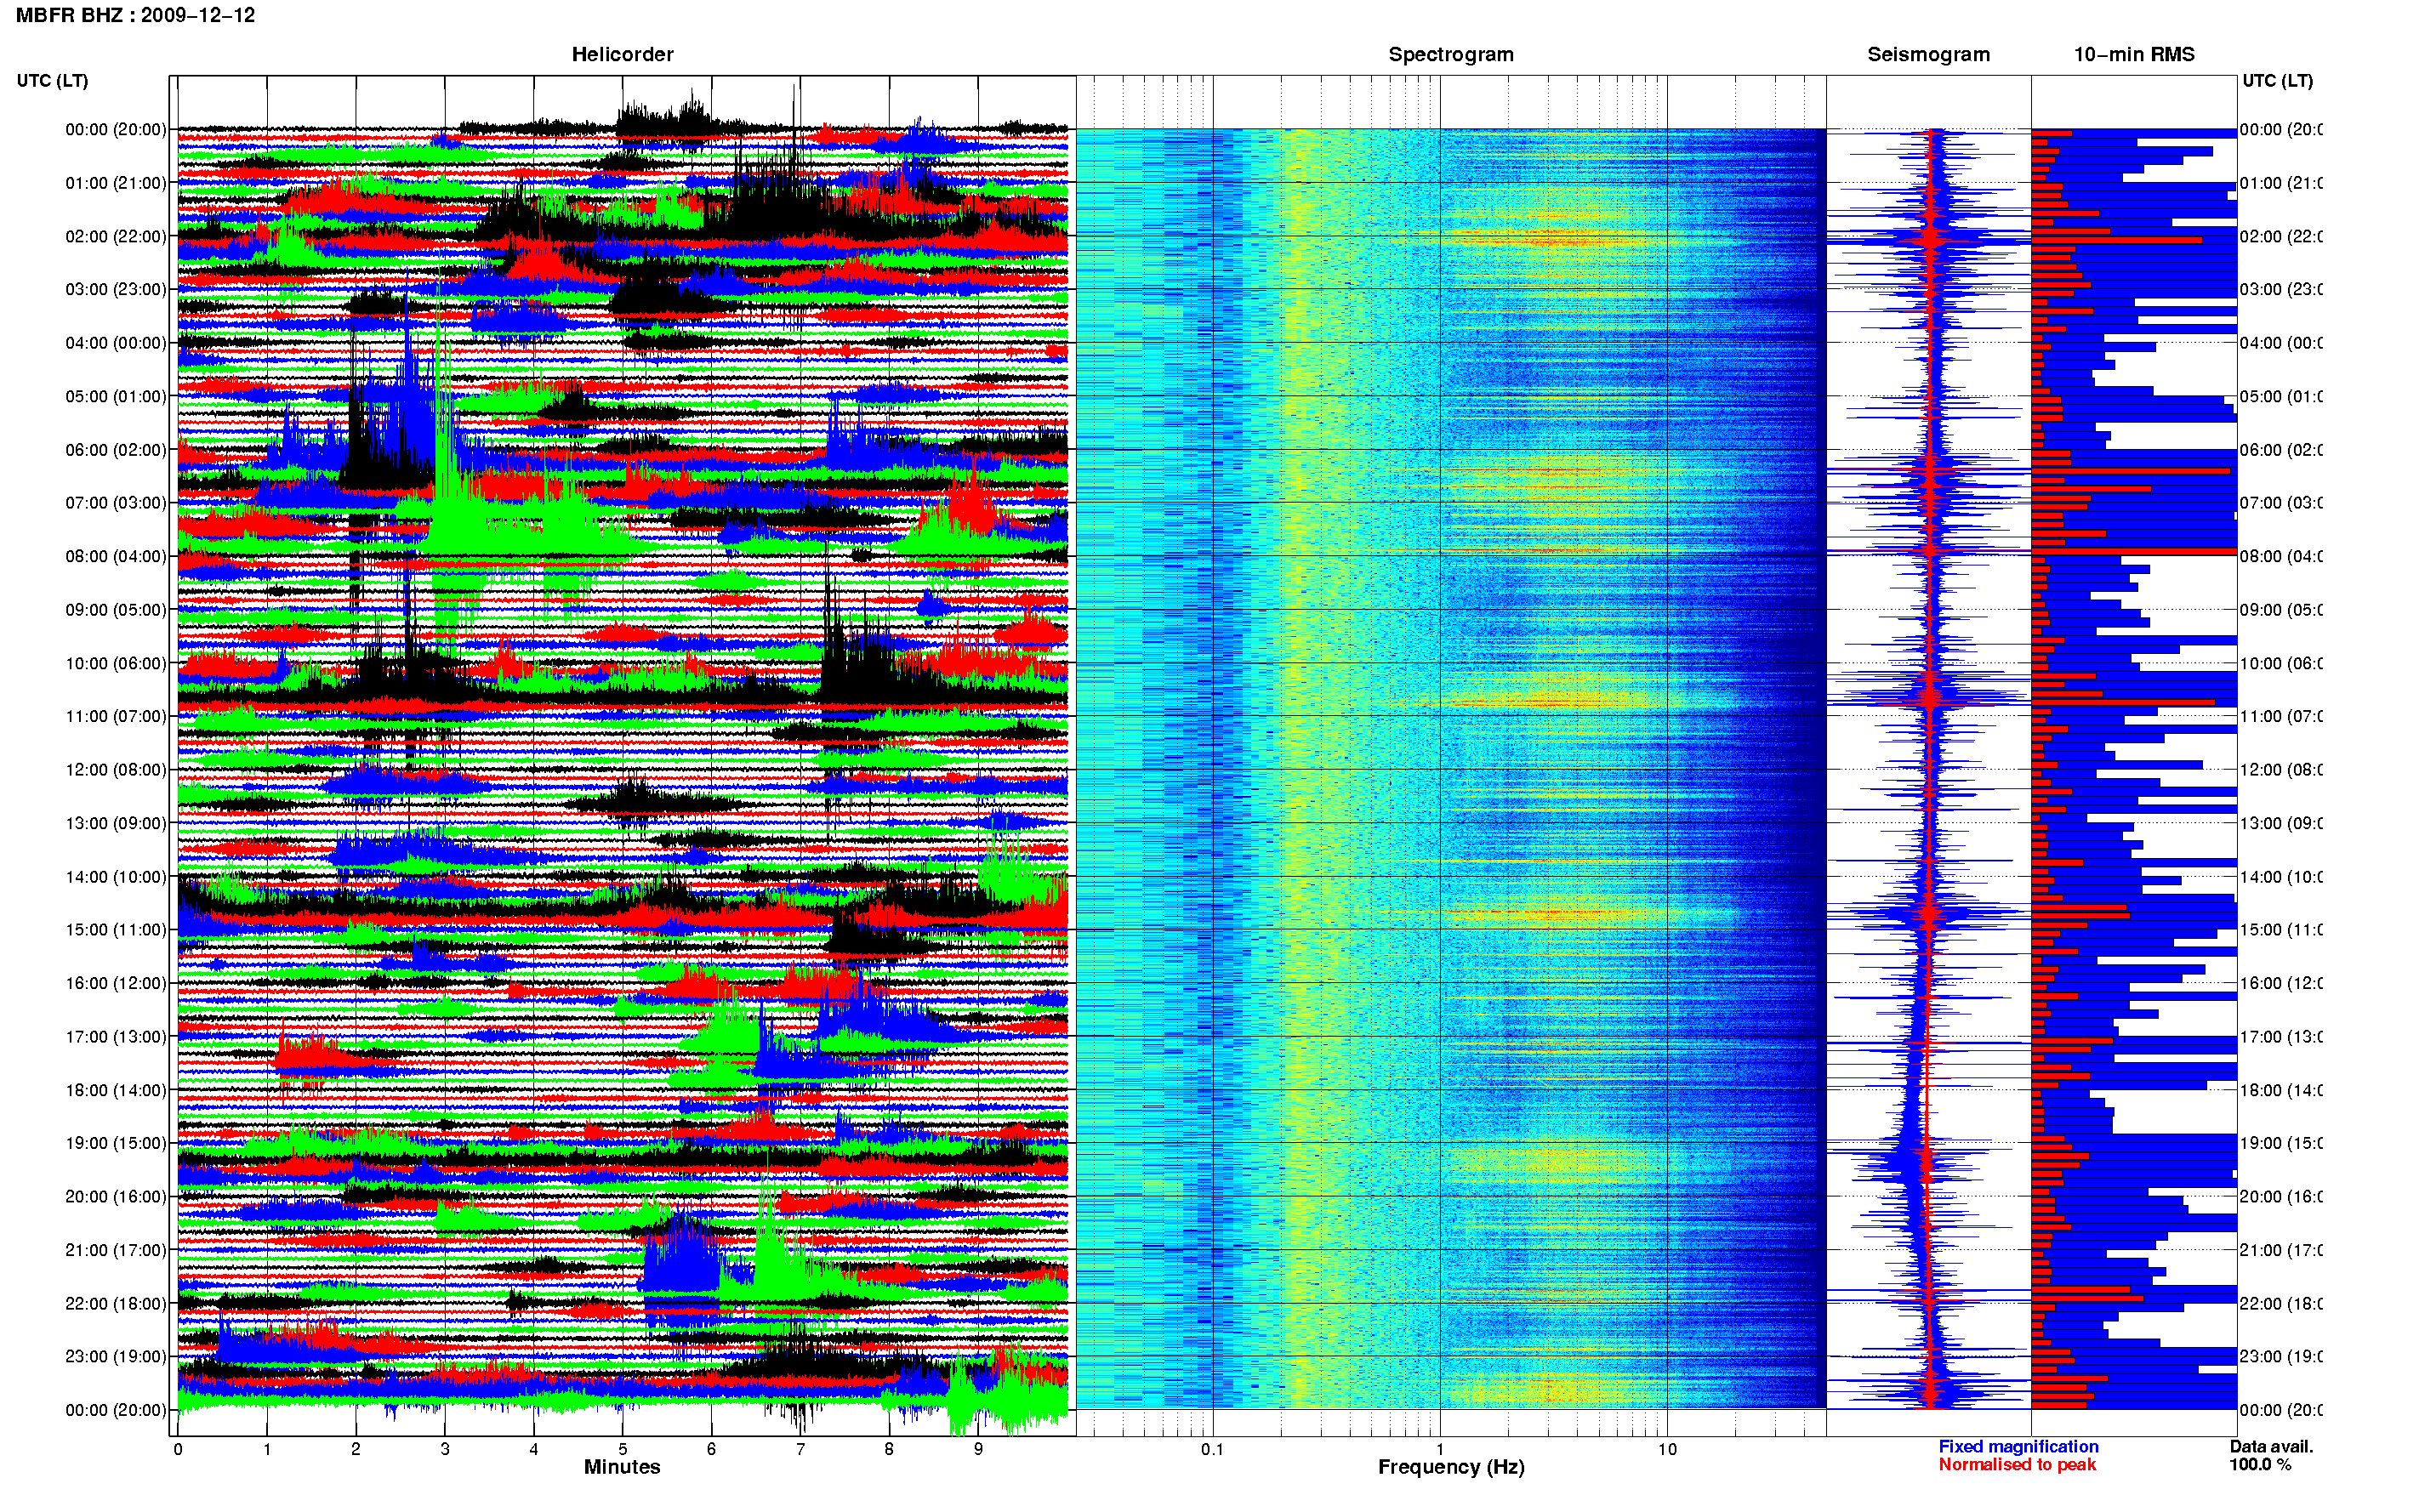Select the Seismogram panel heading
This screenshot has width=2419, height=1512.
coord(1928,54)
